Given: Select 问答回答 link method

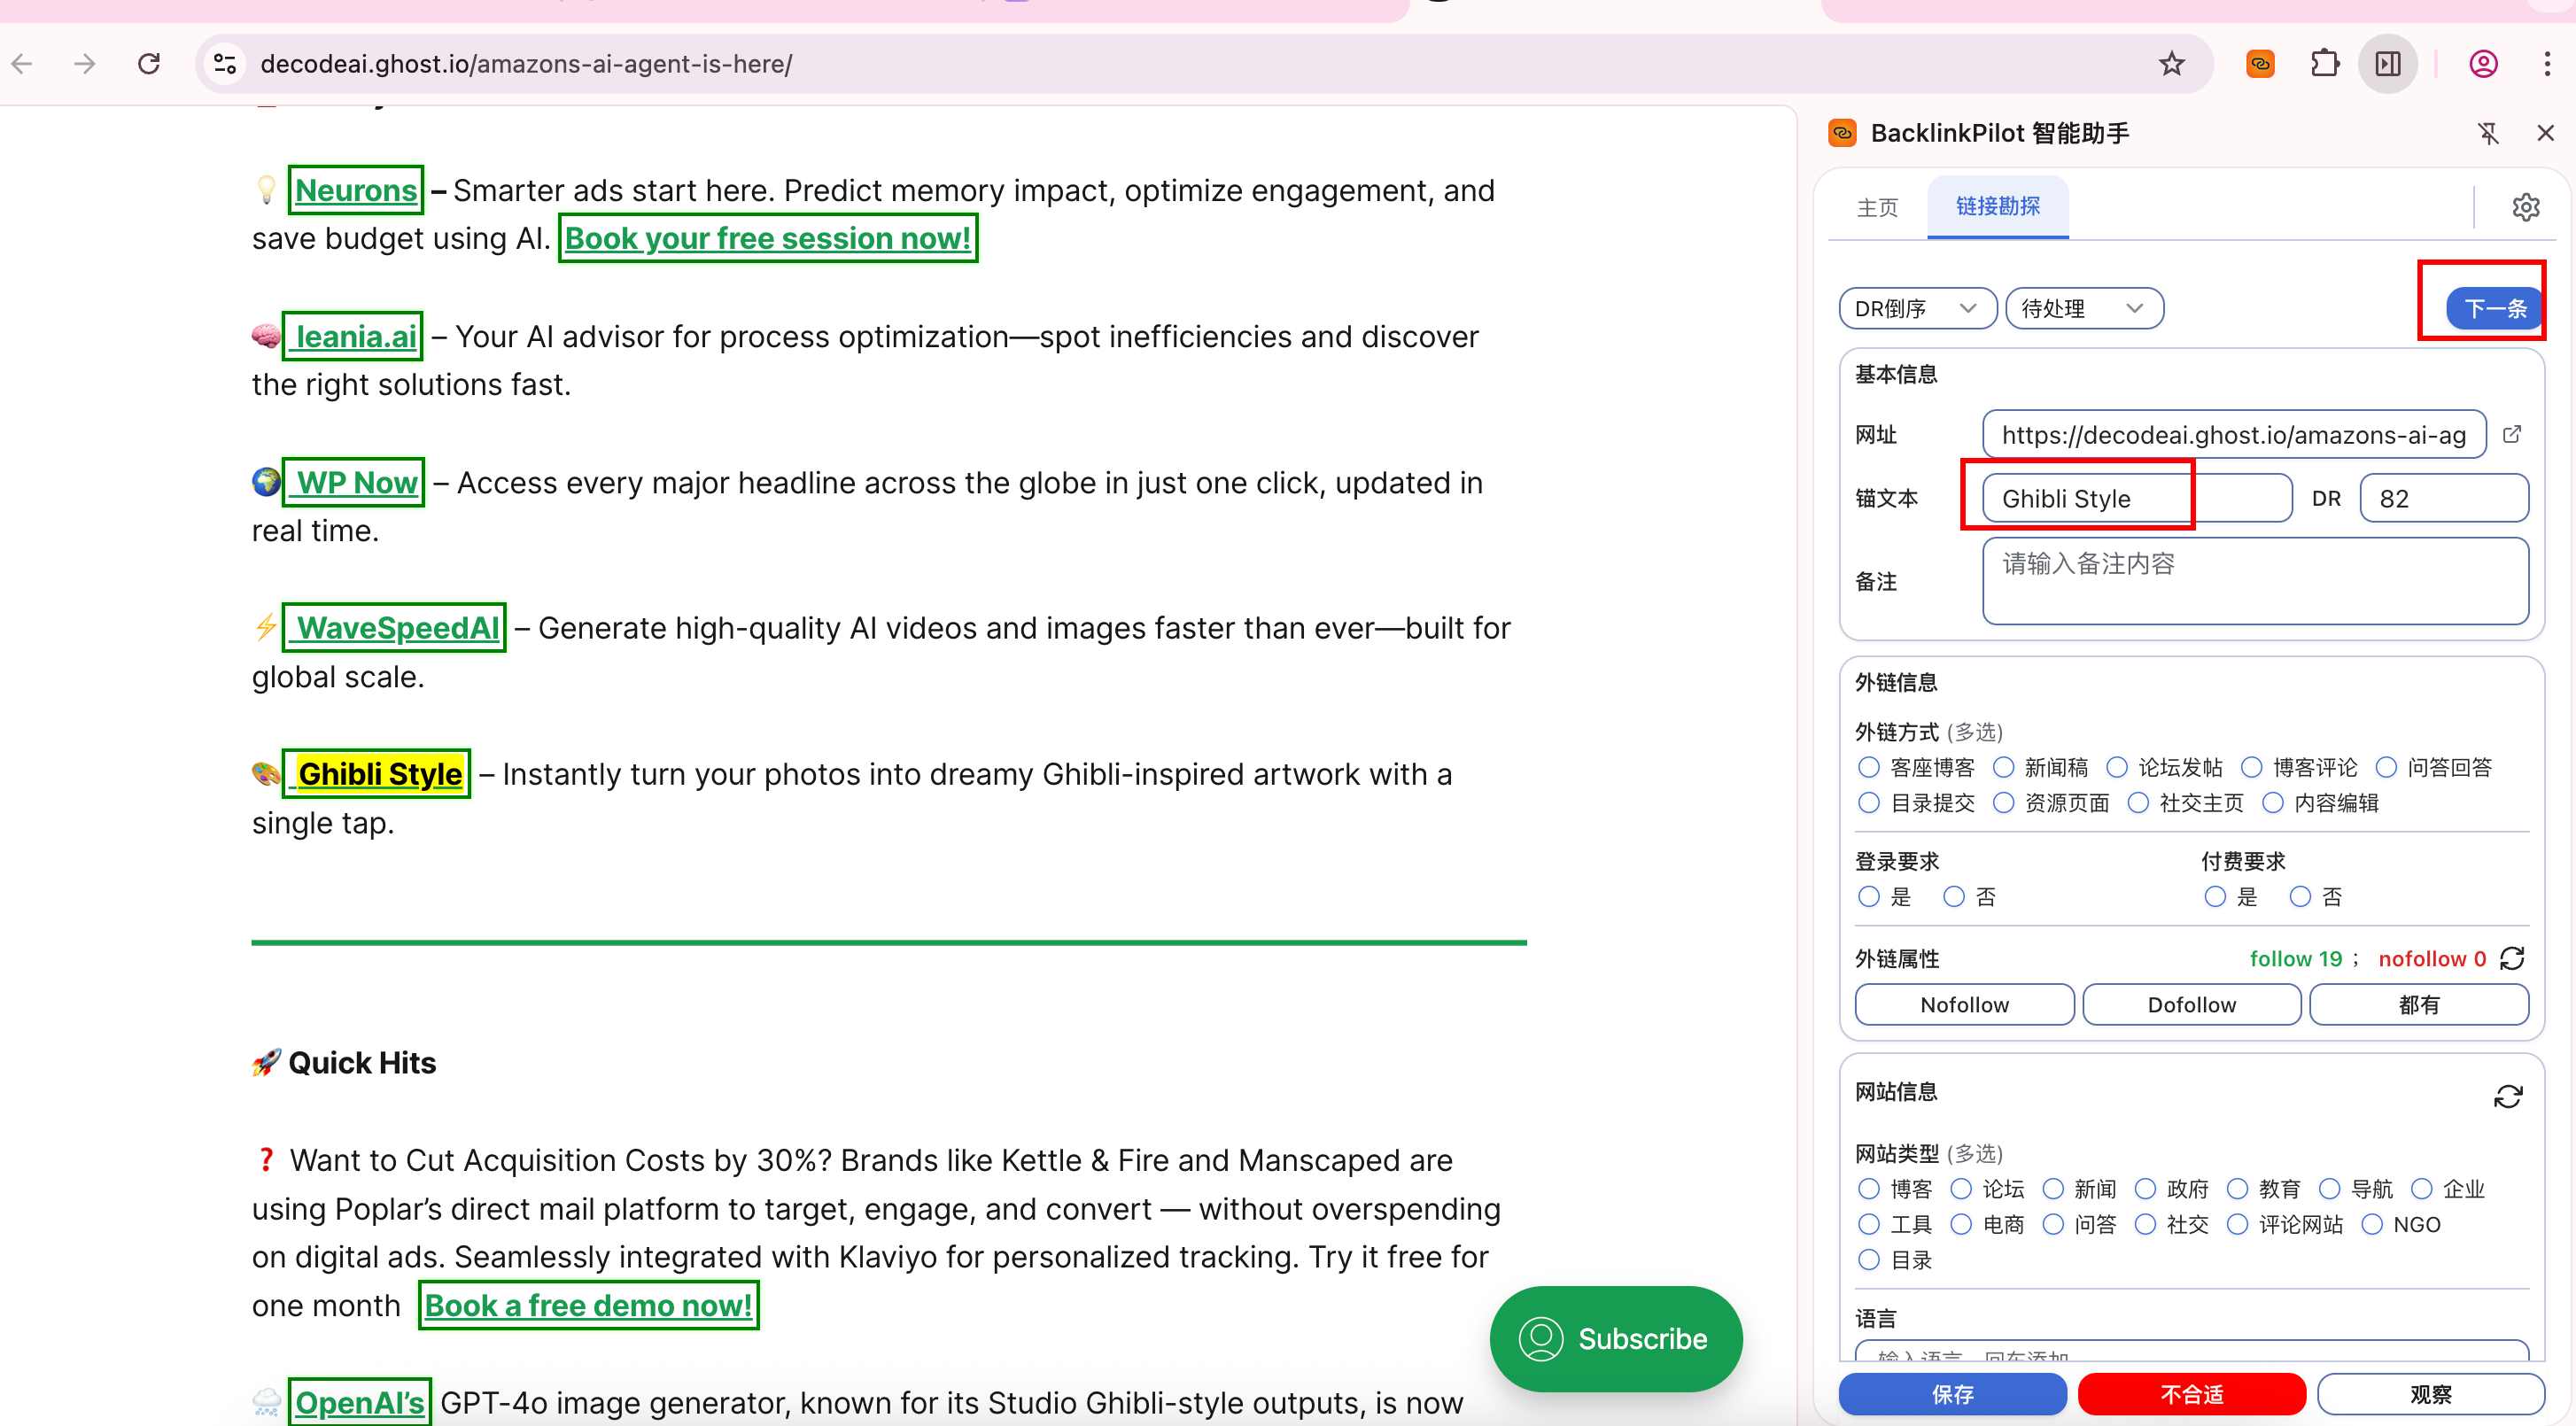Looking at the screenshot, I should tap(2386, 767).
